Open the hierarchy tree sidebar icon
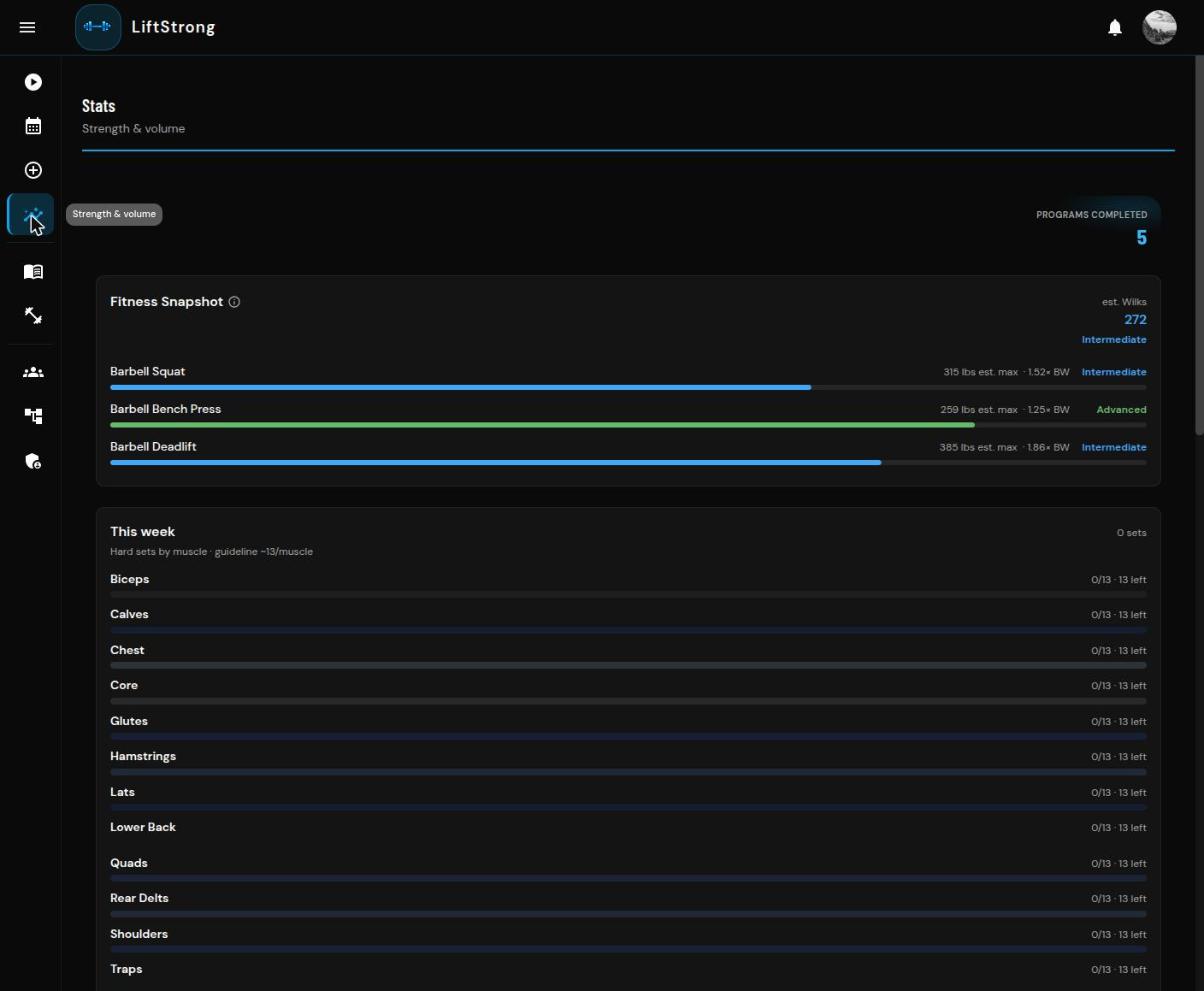 tap(33, 416)
